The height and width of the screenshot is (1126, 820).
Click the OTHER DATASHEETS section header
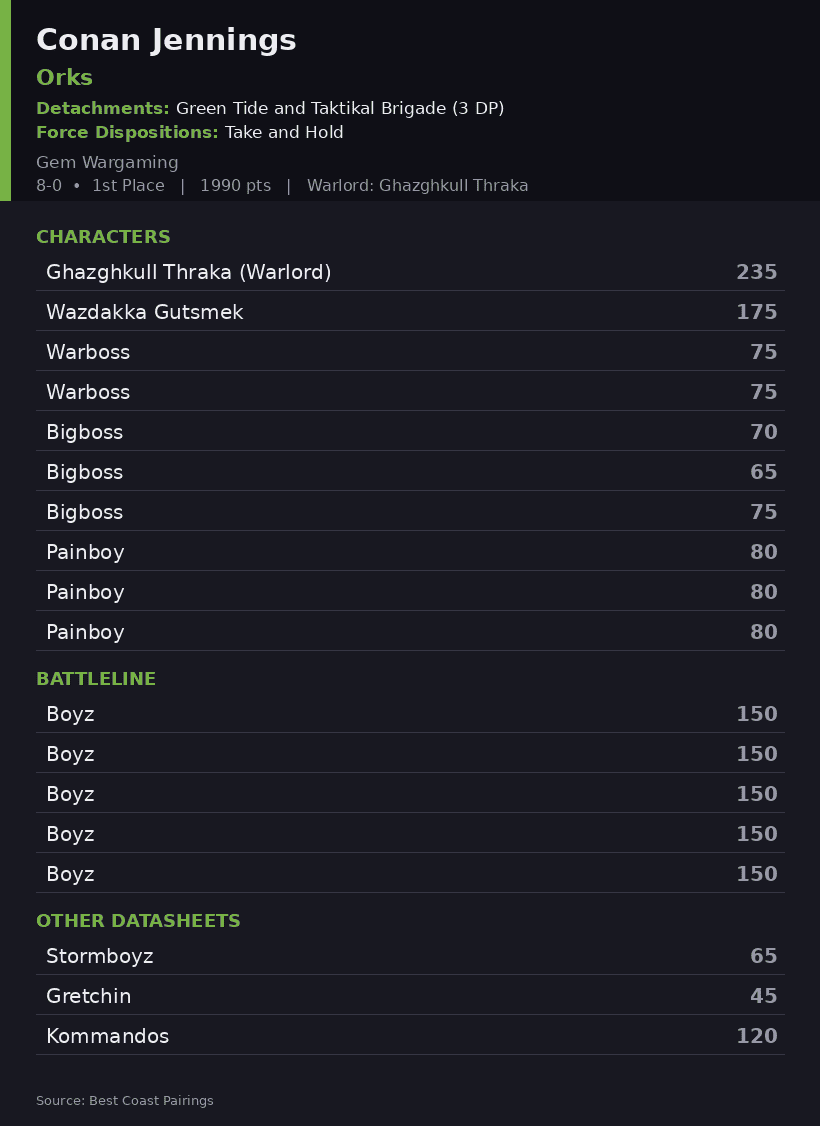tap(139, 921)
